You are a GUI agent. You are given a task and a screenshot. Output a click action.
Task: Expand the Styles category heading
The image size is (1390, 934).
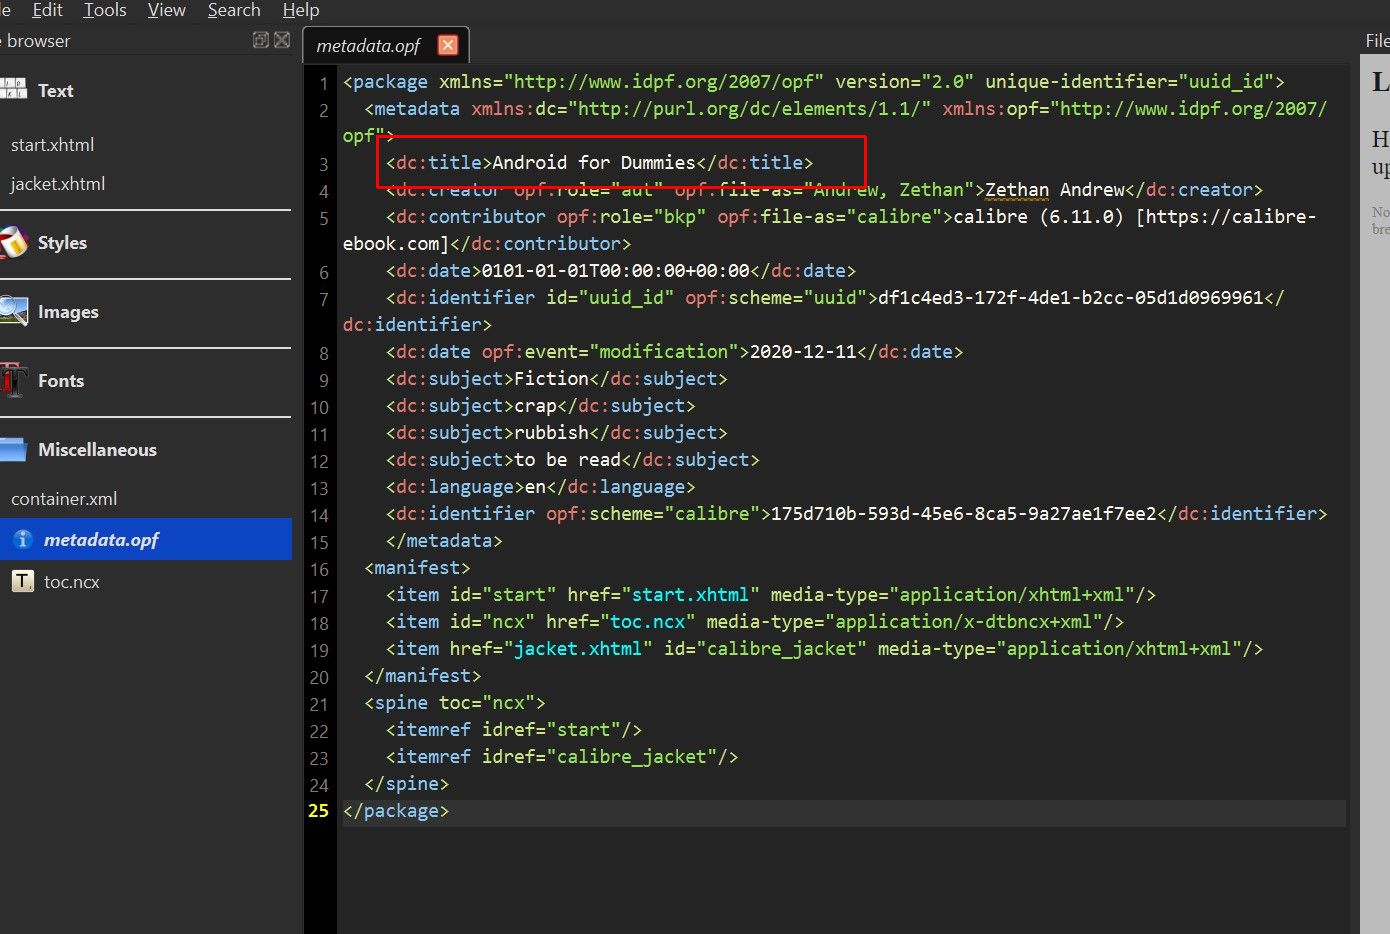click(x=62, y=242)
